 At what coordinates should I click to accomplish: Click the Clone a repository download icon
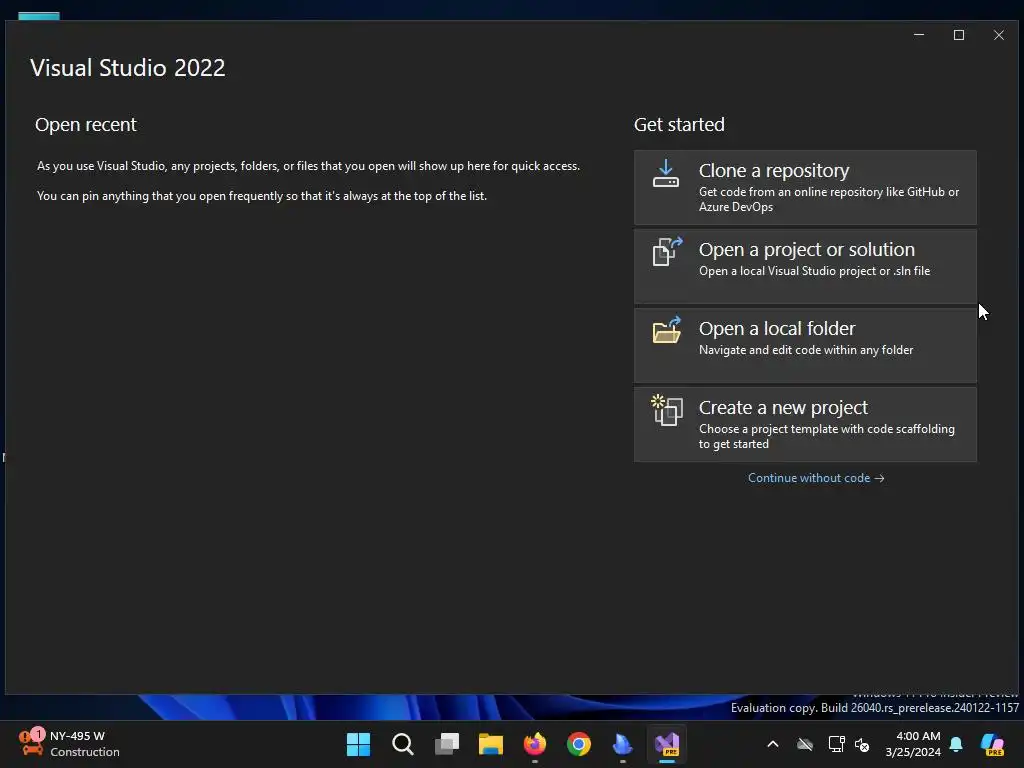[665, 174]
